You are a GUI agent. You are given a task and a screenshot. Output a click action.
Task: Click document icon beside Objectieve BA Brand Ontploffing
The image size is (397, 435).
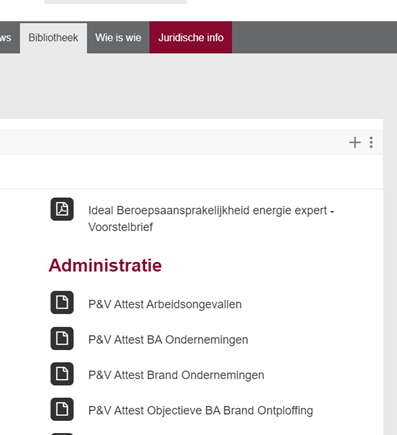62,409
